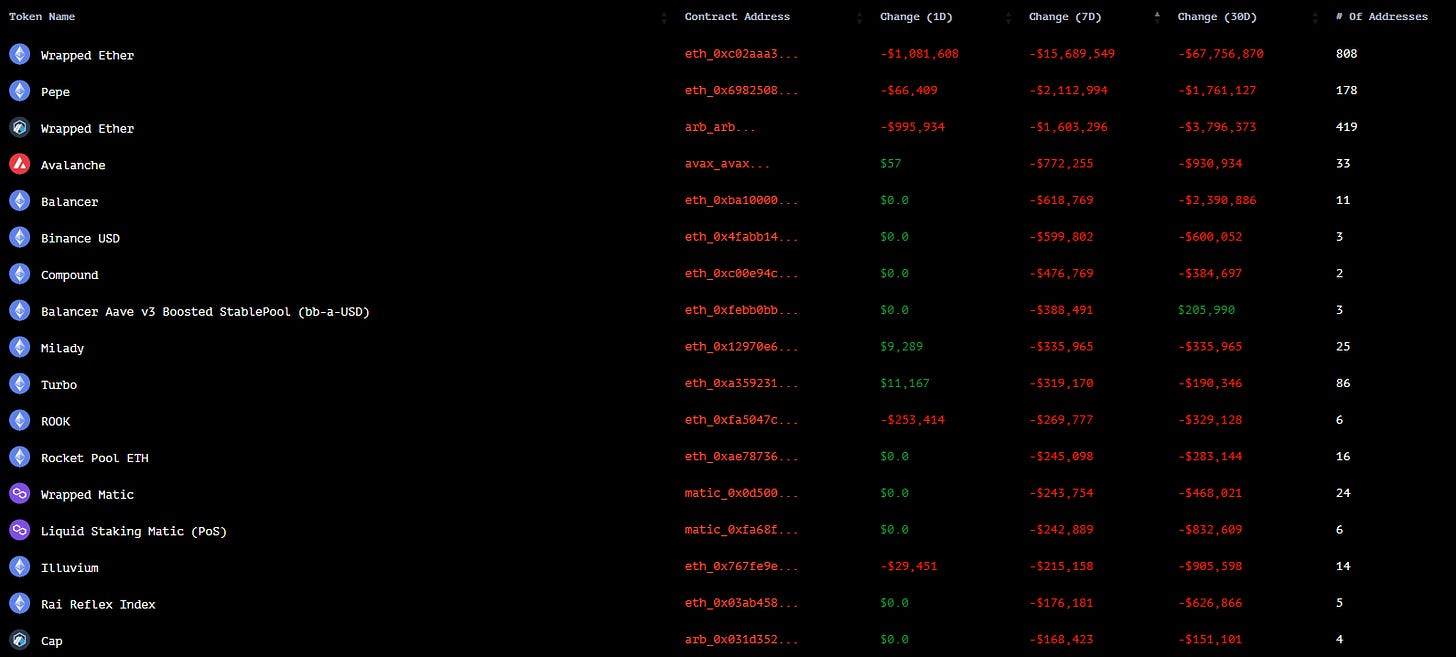Click the 808 address count
Viewport: 1456px width, 657px height.
(x=1346, y=54)
